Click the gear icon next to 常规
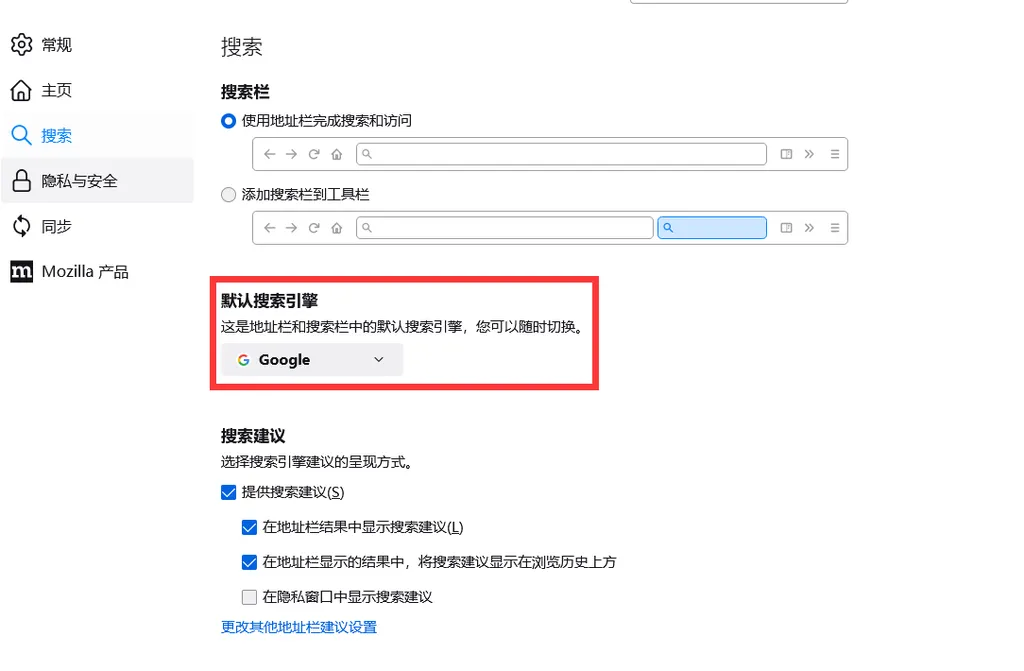 click(22, 44)
